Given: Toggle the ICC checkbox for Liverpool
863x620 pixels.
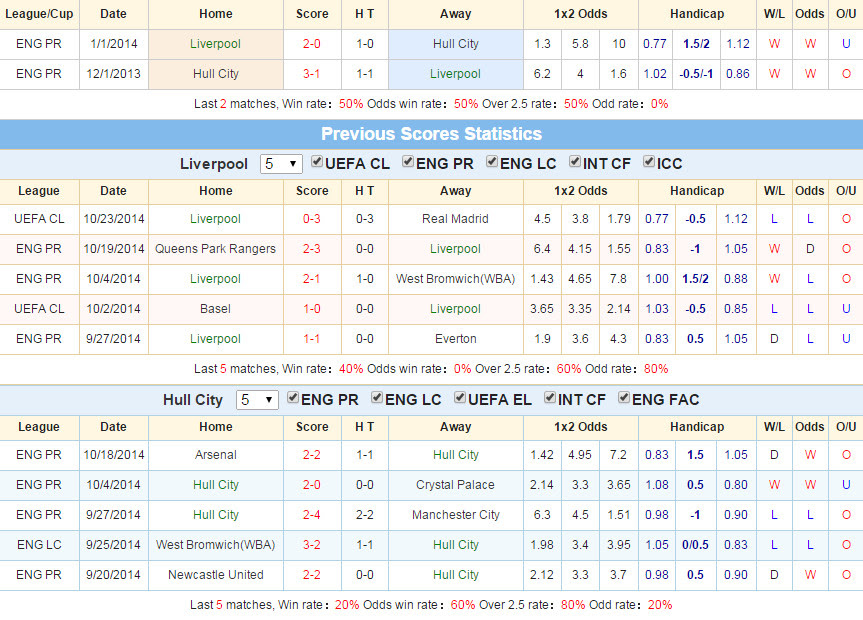Looking at the screenshot, I should tap(649, 162).
